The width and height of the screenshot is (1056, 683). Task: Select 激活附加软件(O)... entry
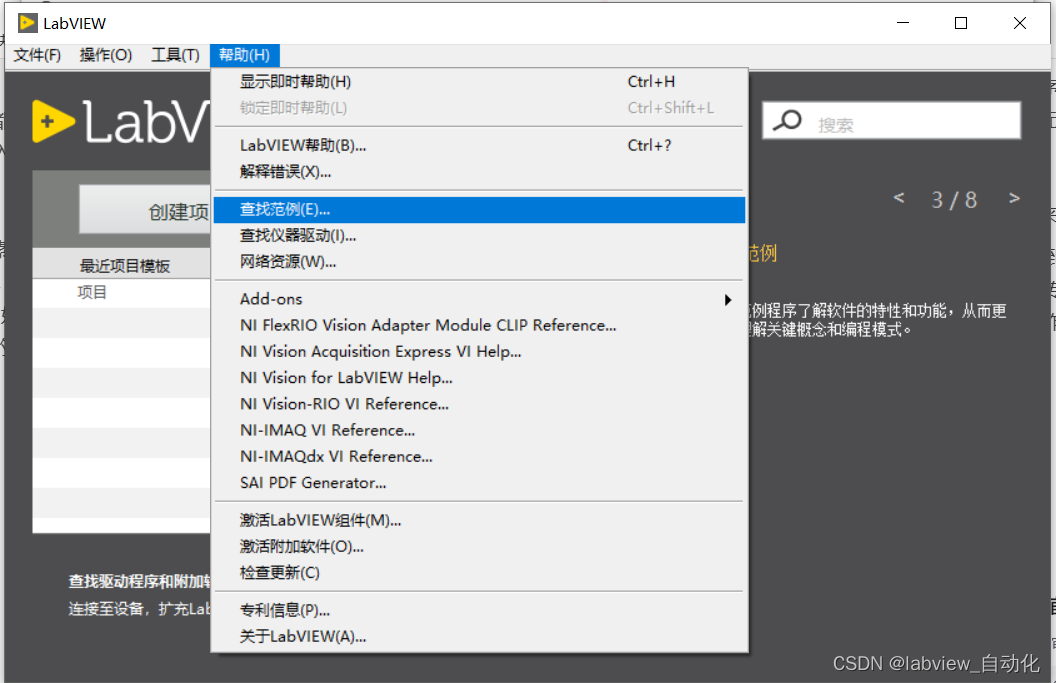click(480, 546)
